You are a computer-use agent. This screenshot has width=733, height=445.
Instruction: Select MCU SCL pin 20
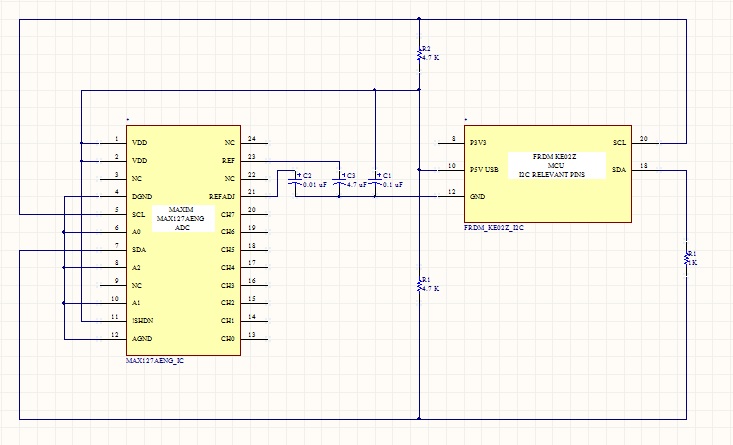(619, 143)
